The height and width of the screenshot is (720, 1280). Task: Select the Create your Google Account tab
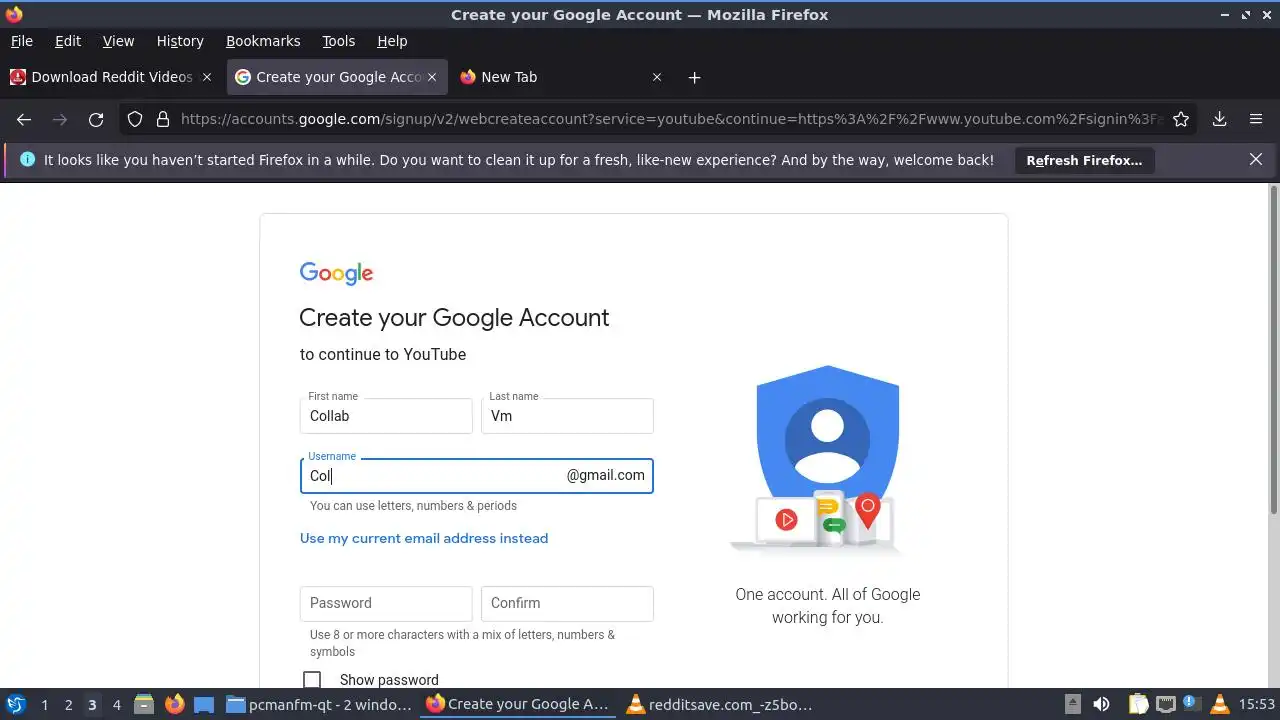(337, 77)
